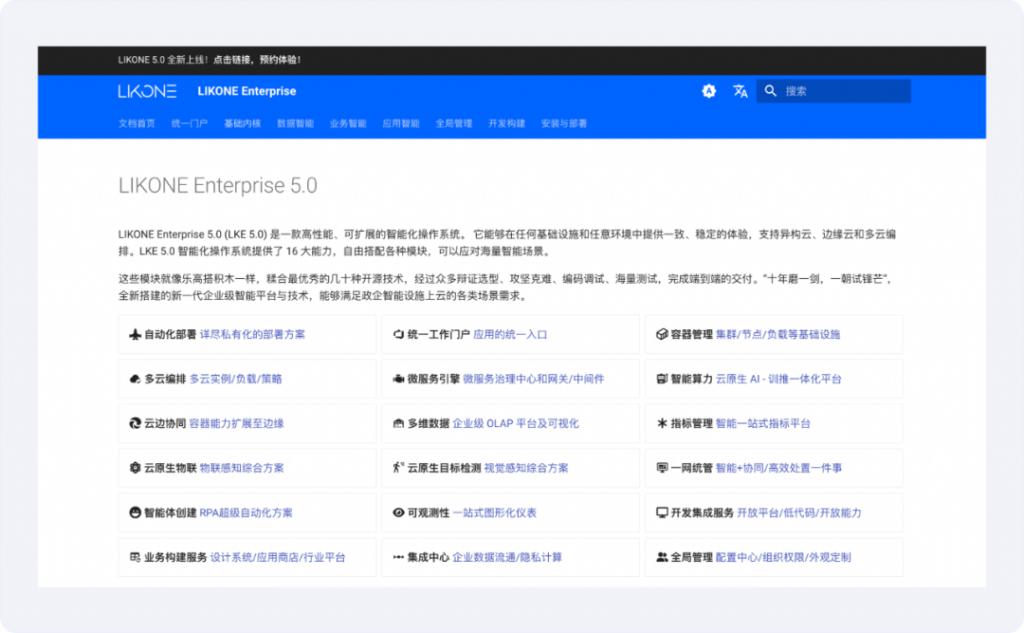This screenshot has height=633, width=1024.
Task: Select the 基础内核 tab
Action: click(x=242, y=123)
